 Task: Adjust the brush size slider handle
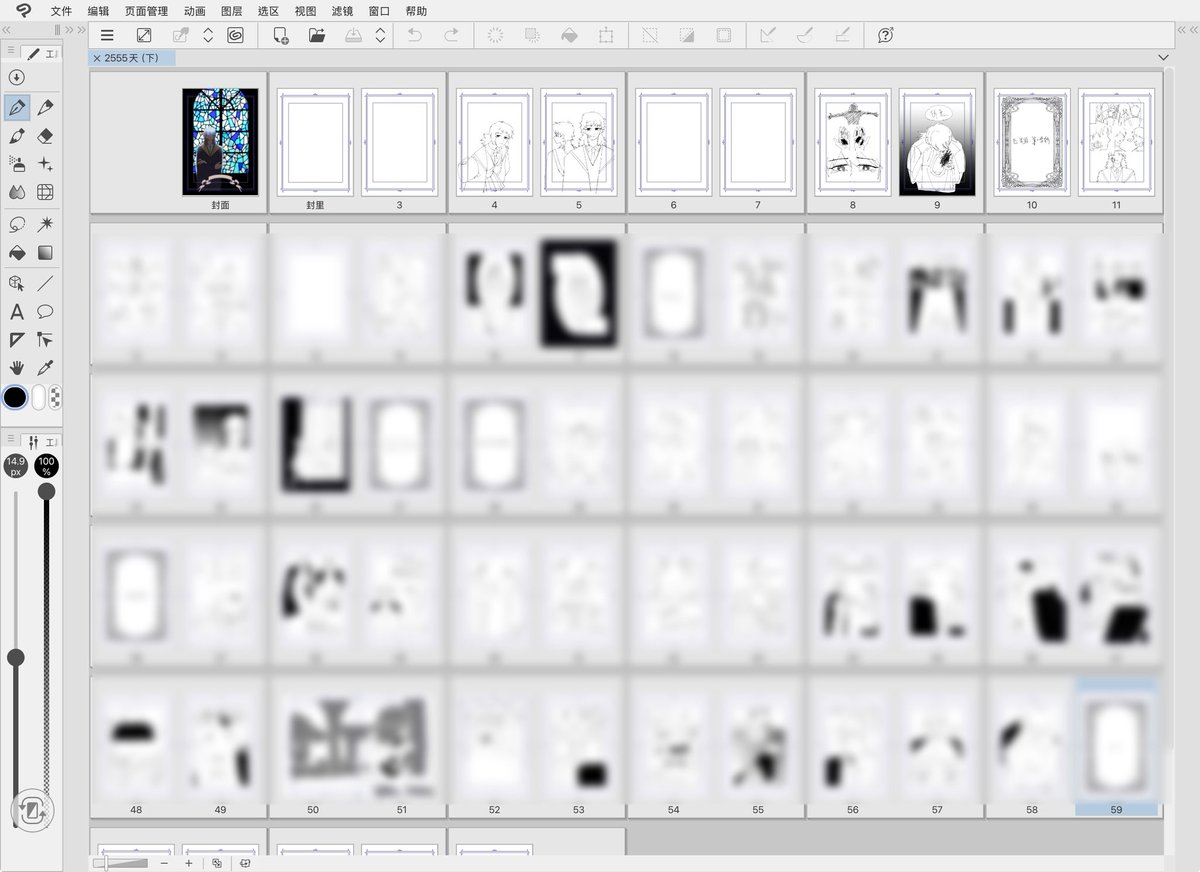(15, 657)
